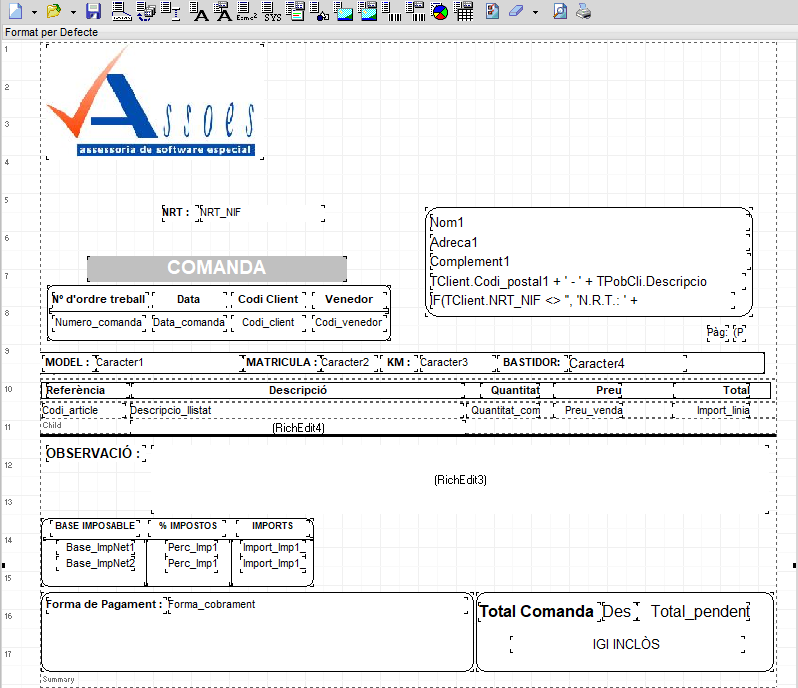
Task: Select the grey COMANDA title box
Action: (217, 268)
